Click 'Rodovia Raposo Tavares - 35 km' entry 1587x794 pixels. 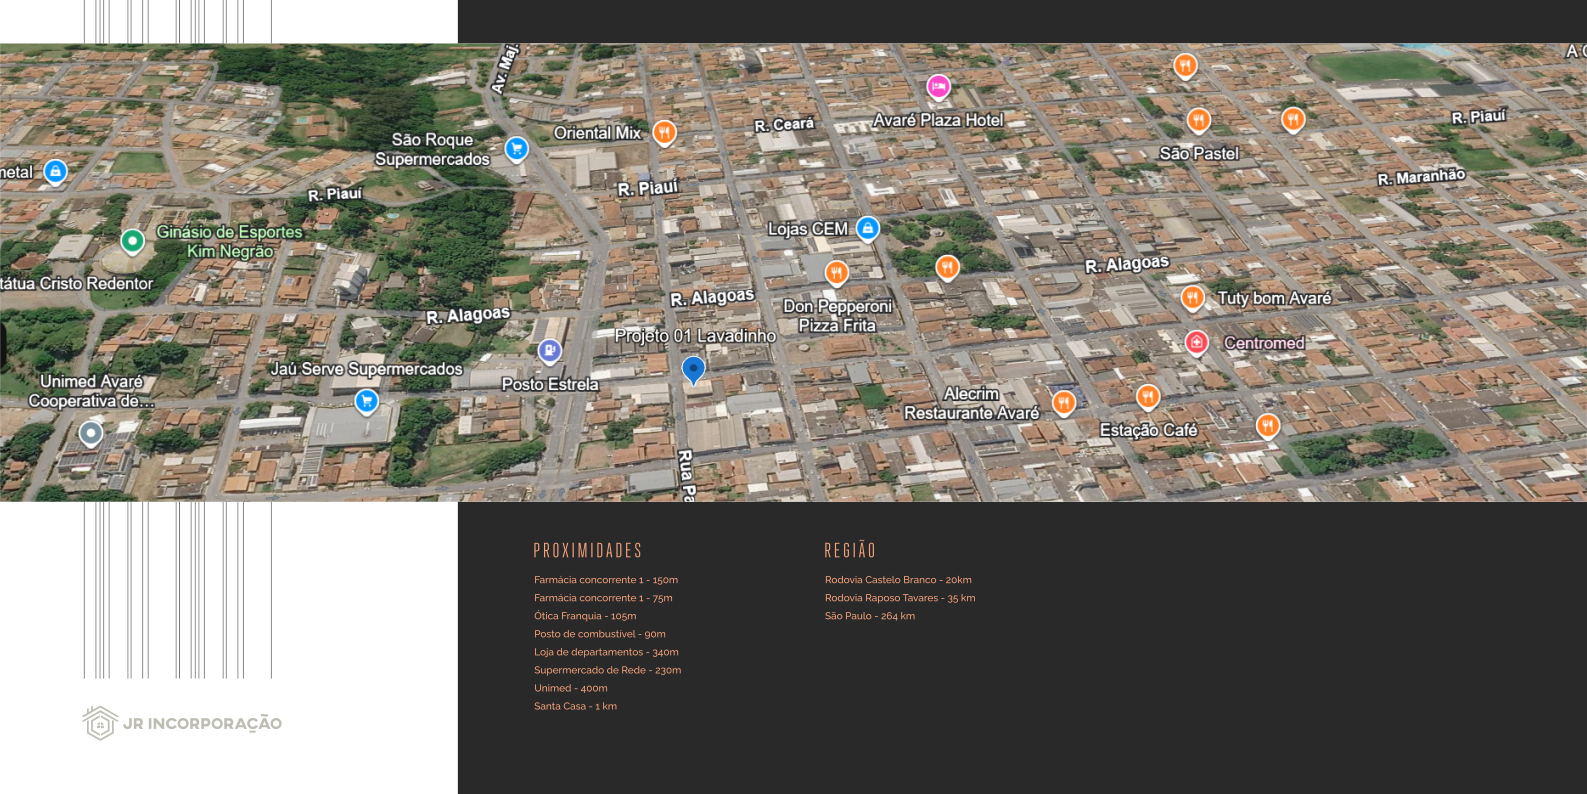900,598
